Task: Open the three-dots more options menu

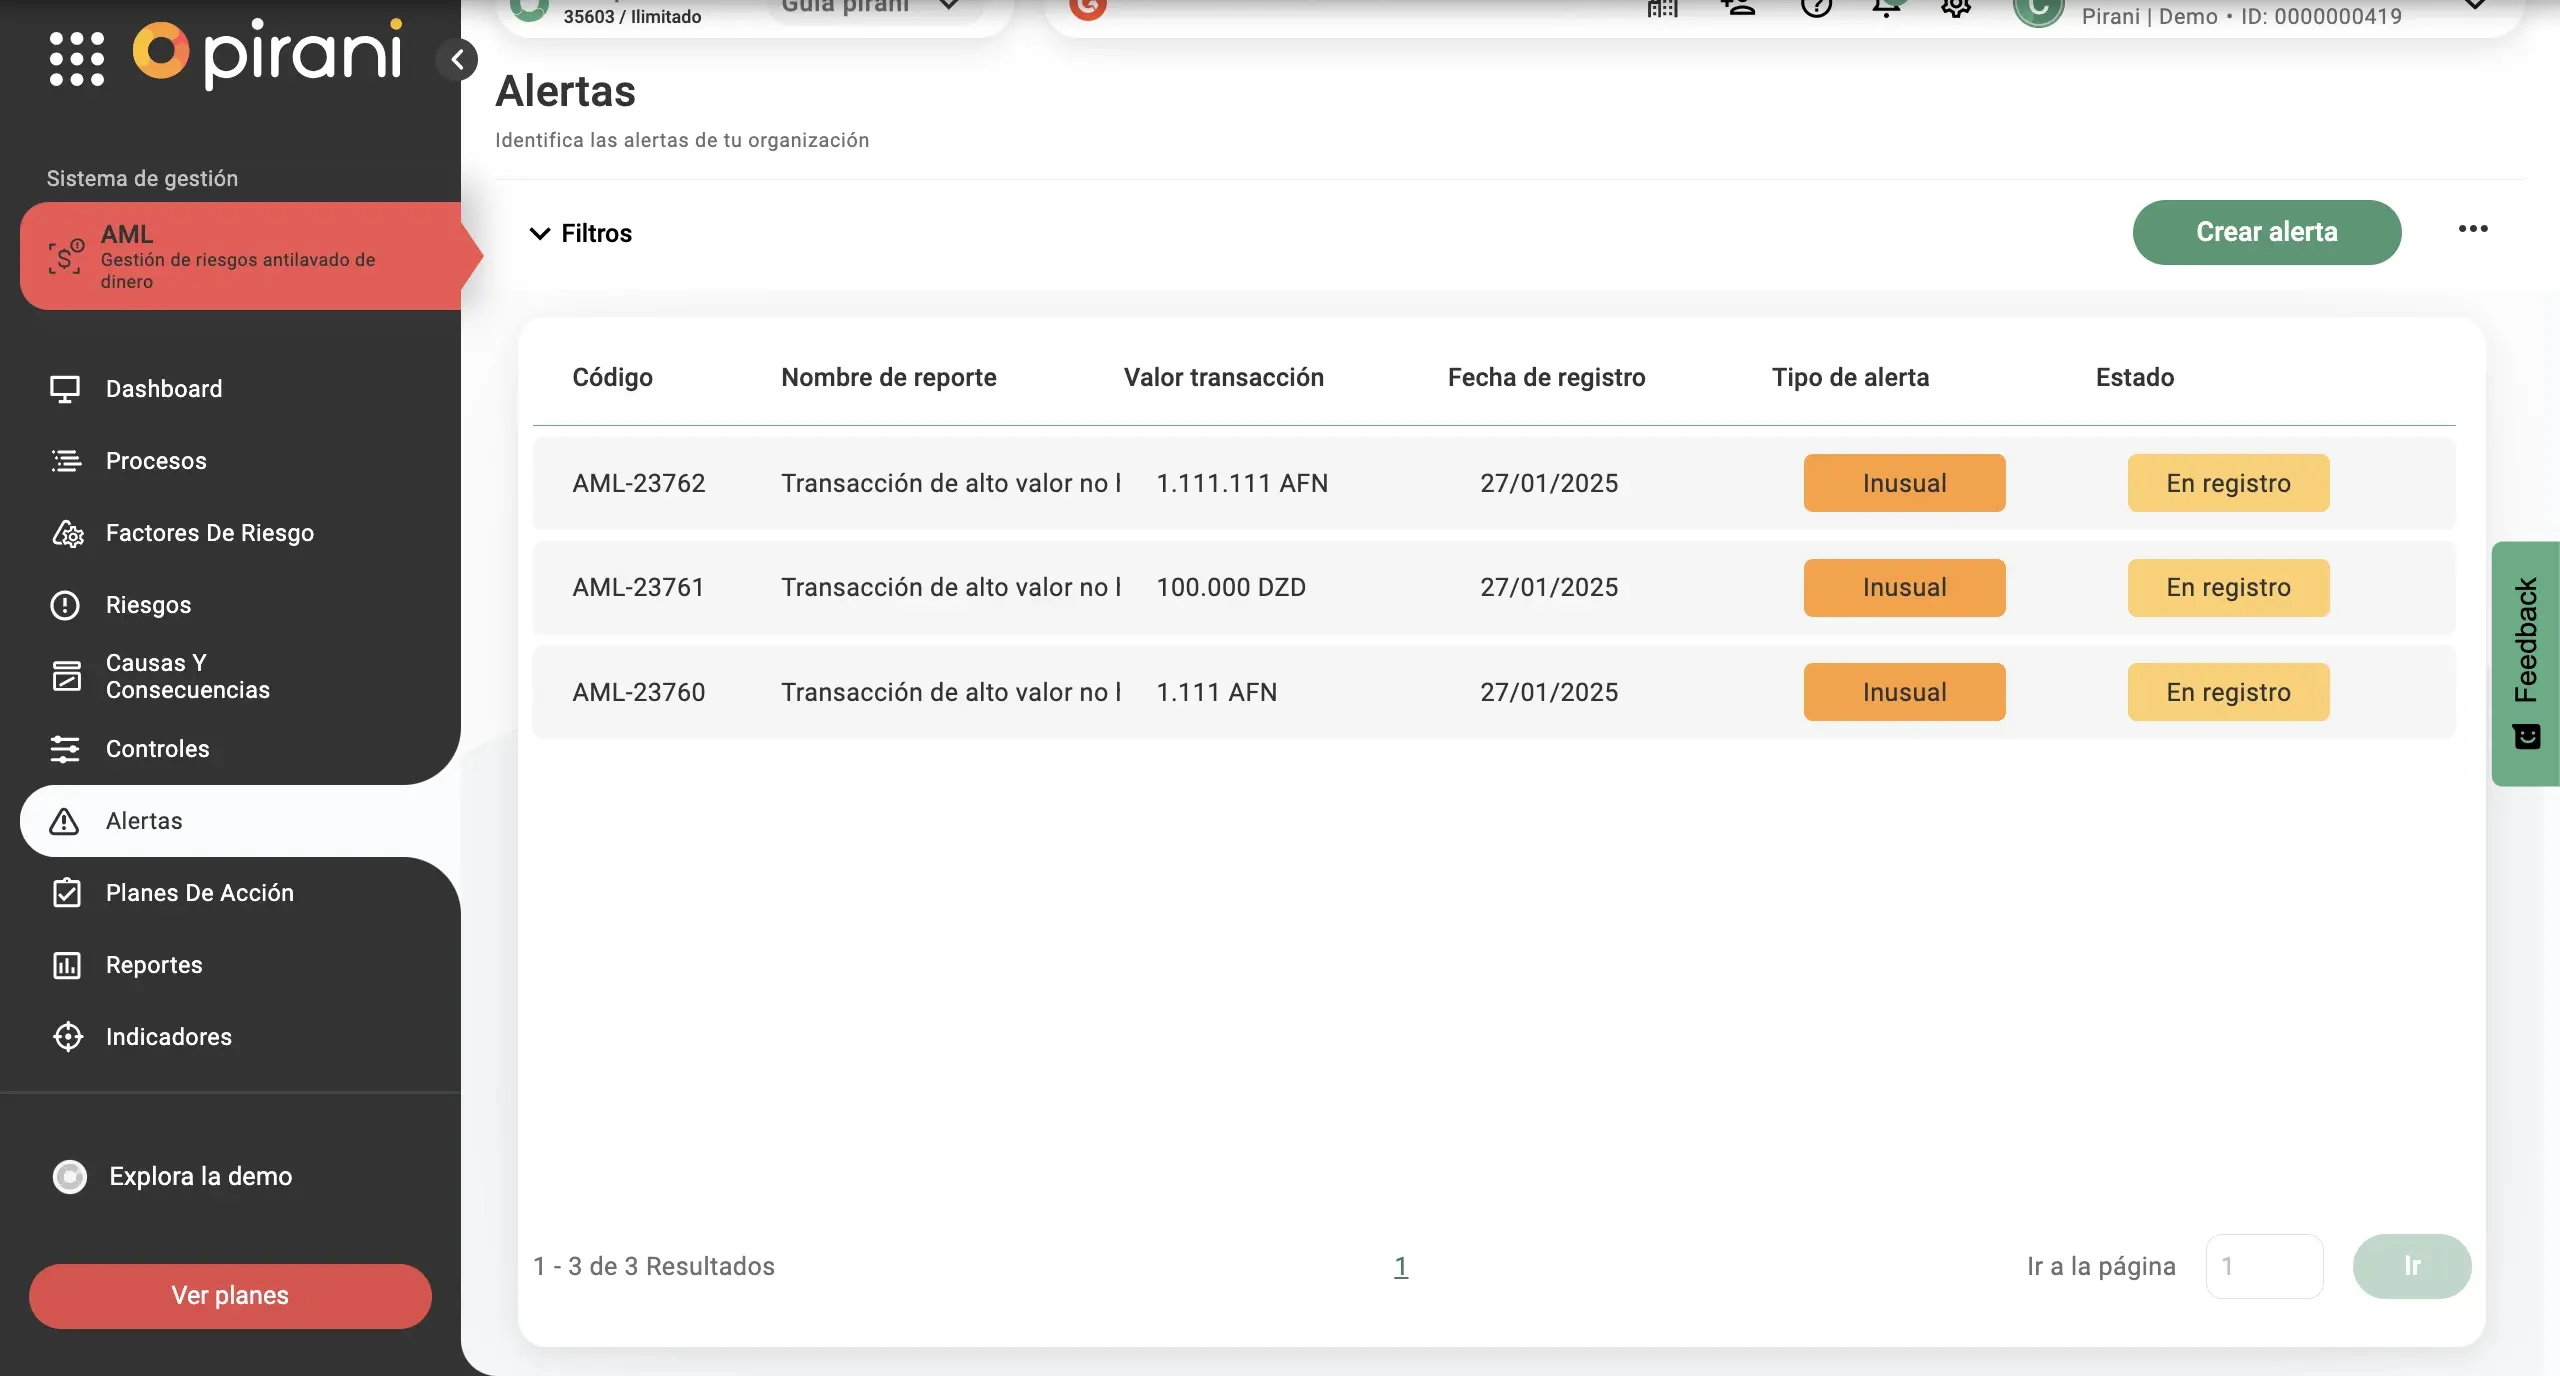Action: 2473,229
